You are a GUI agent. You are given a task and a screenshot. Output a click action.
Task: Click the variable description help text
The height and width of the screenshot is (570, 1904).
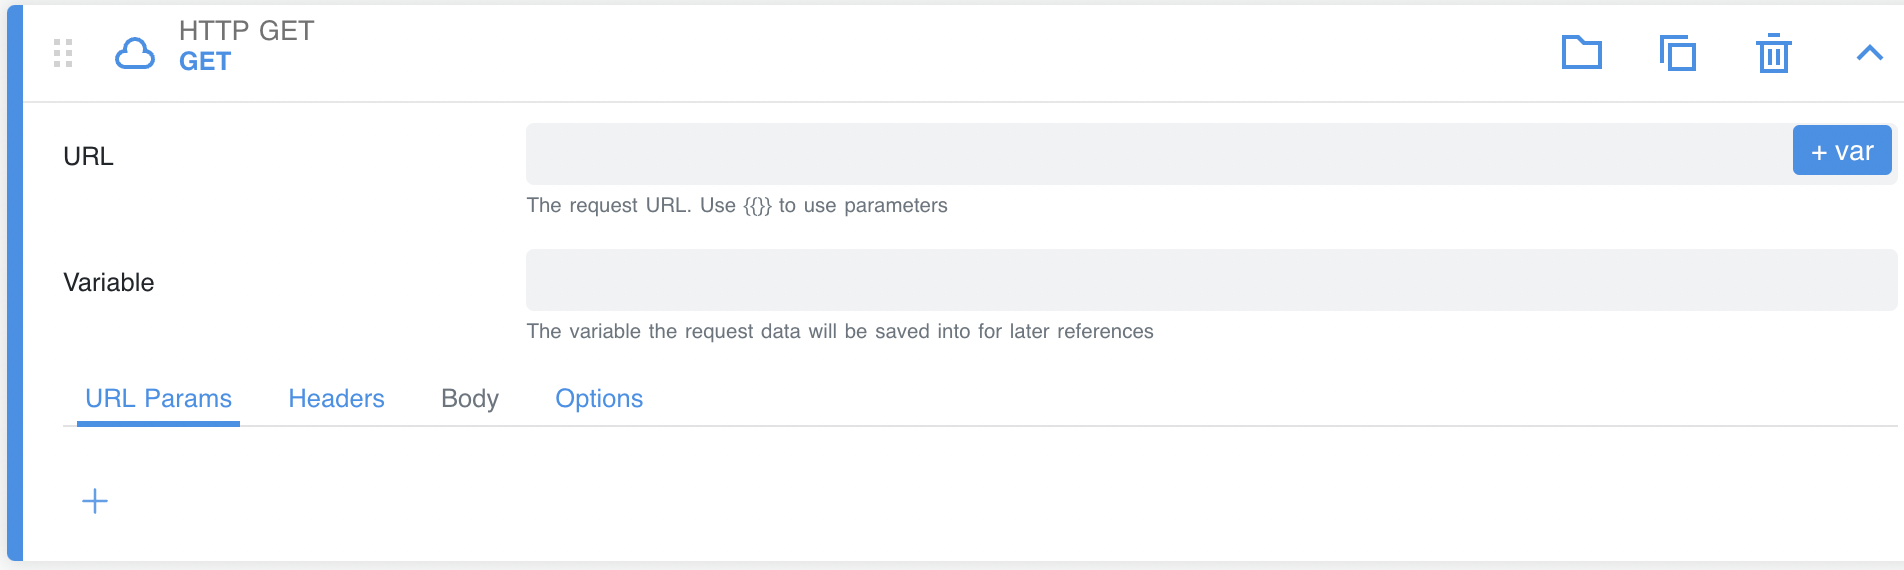tap(839, 332)
